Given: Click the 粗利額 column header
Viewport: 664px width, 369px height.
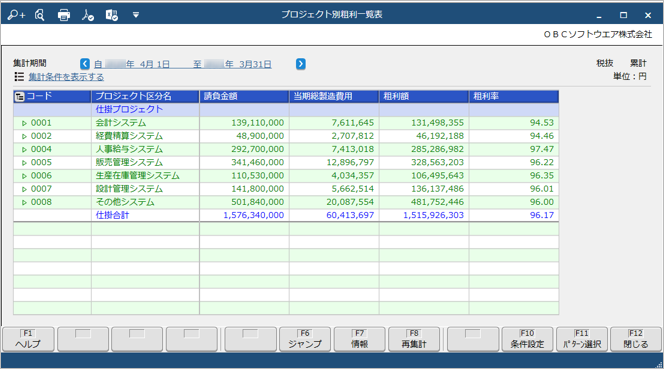Looking at the screenshot, I should (424, 97).
